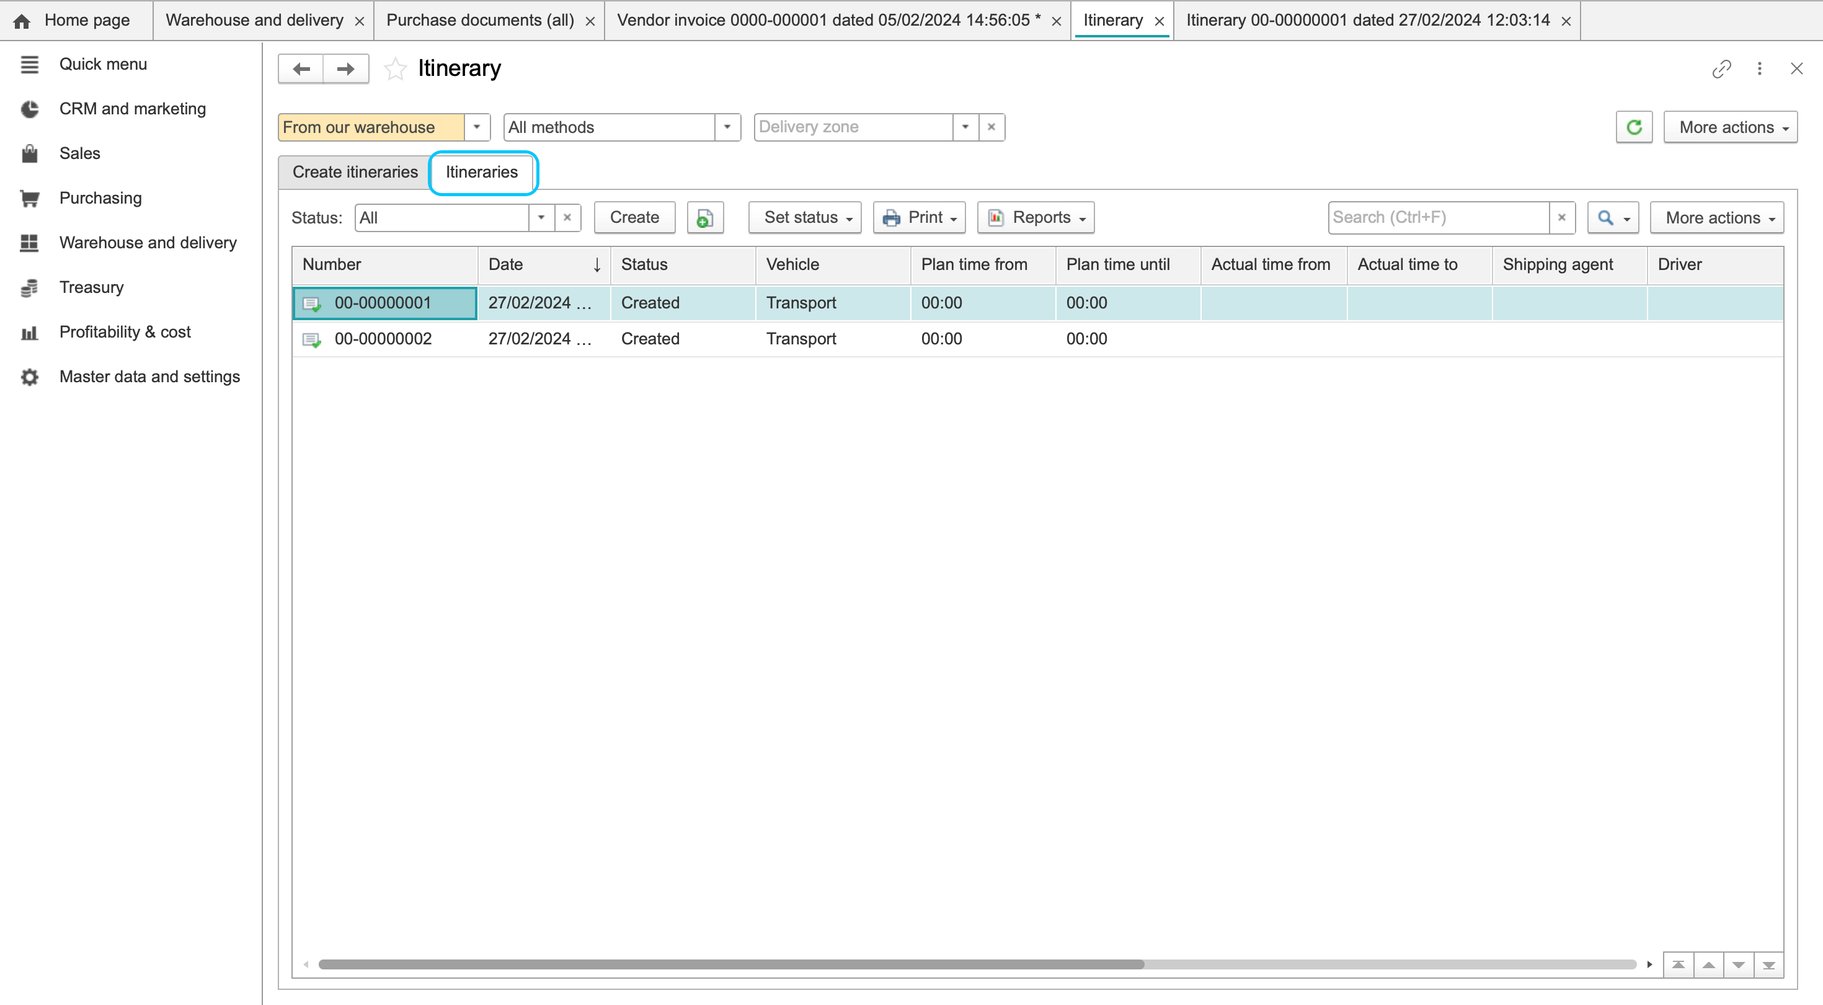Image resolution: width=1823 pixels, height=1005 pixels.
Task: Open the three-dot options menu
Action: pyautogui.click(x=1760, y=68)
